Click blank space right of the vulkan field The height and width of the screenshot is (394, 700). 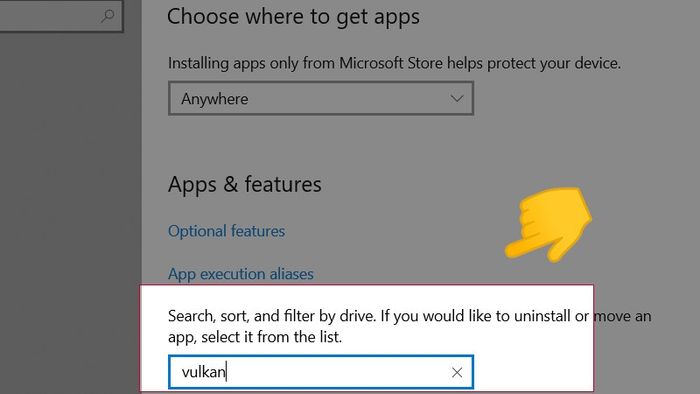pyautogui.click(x=533, y=372)
